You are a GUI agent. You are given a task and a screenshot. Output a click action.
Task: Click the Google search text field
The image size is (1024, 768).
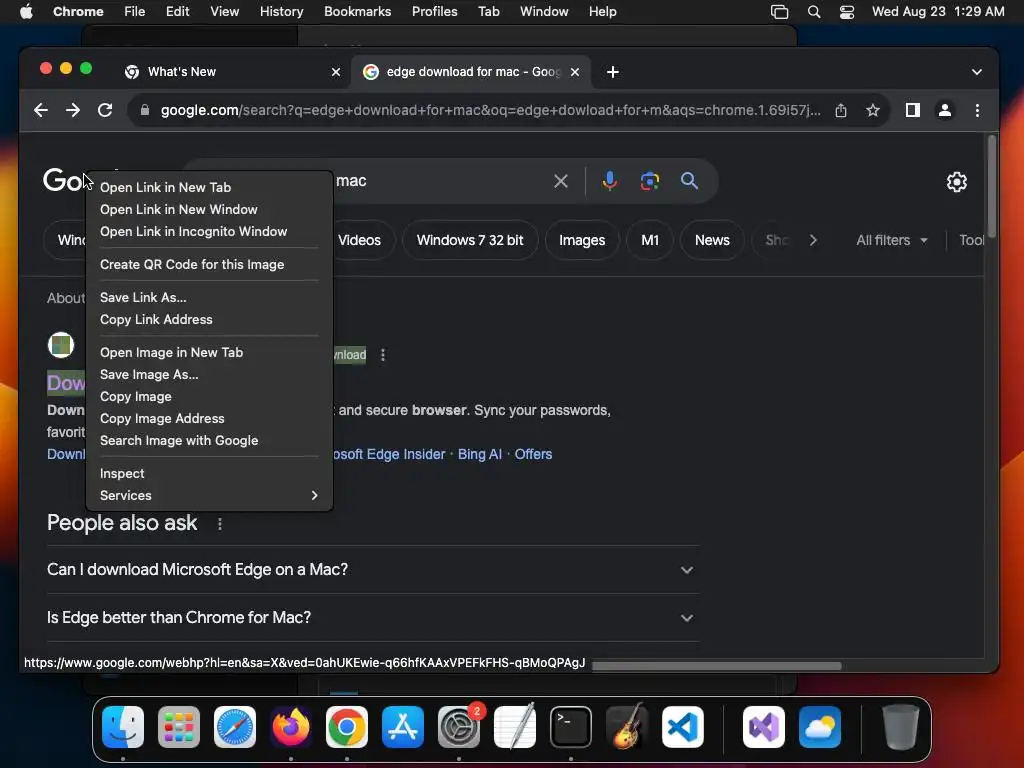441,181
